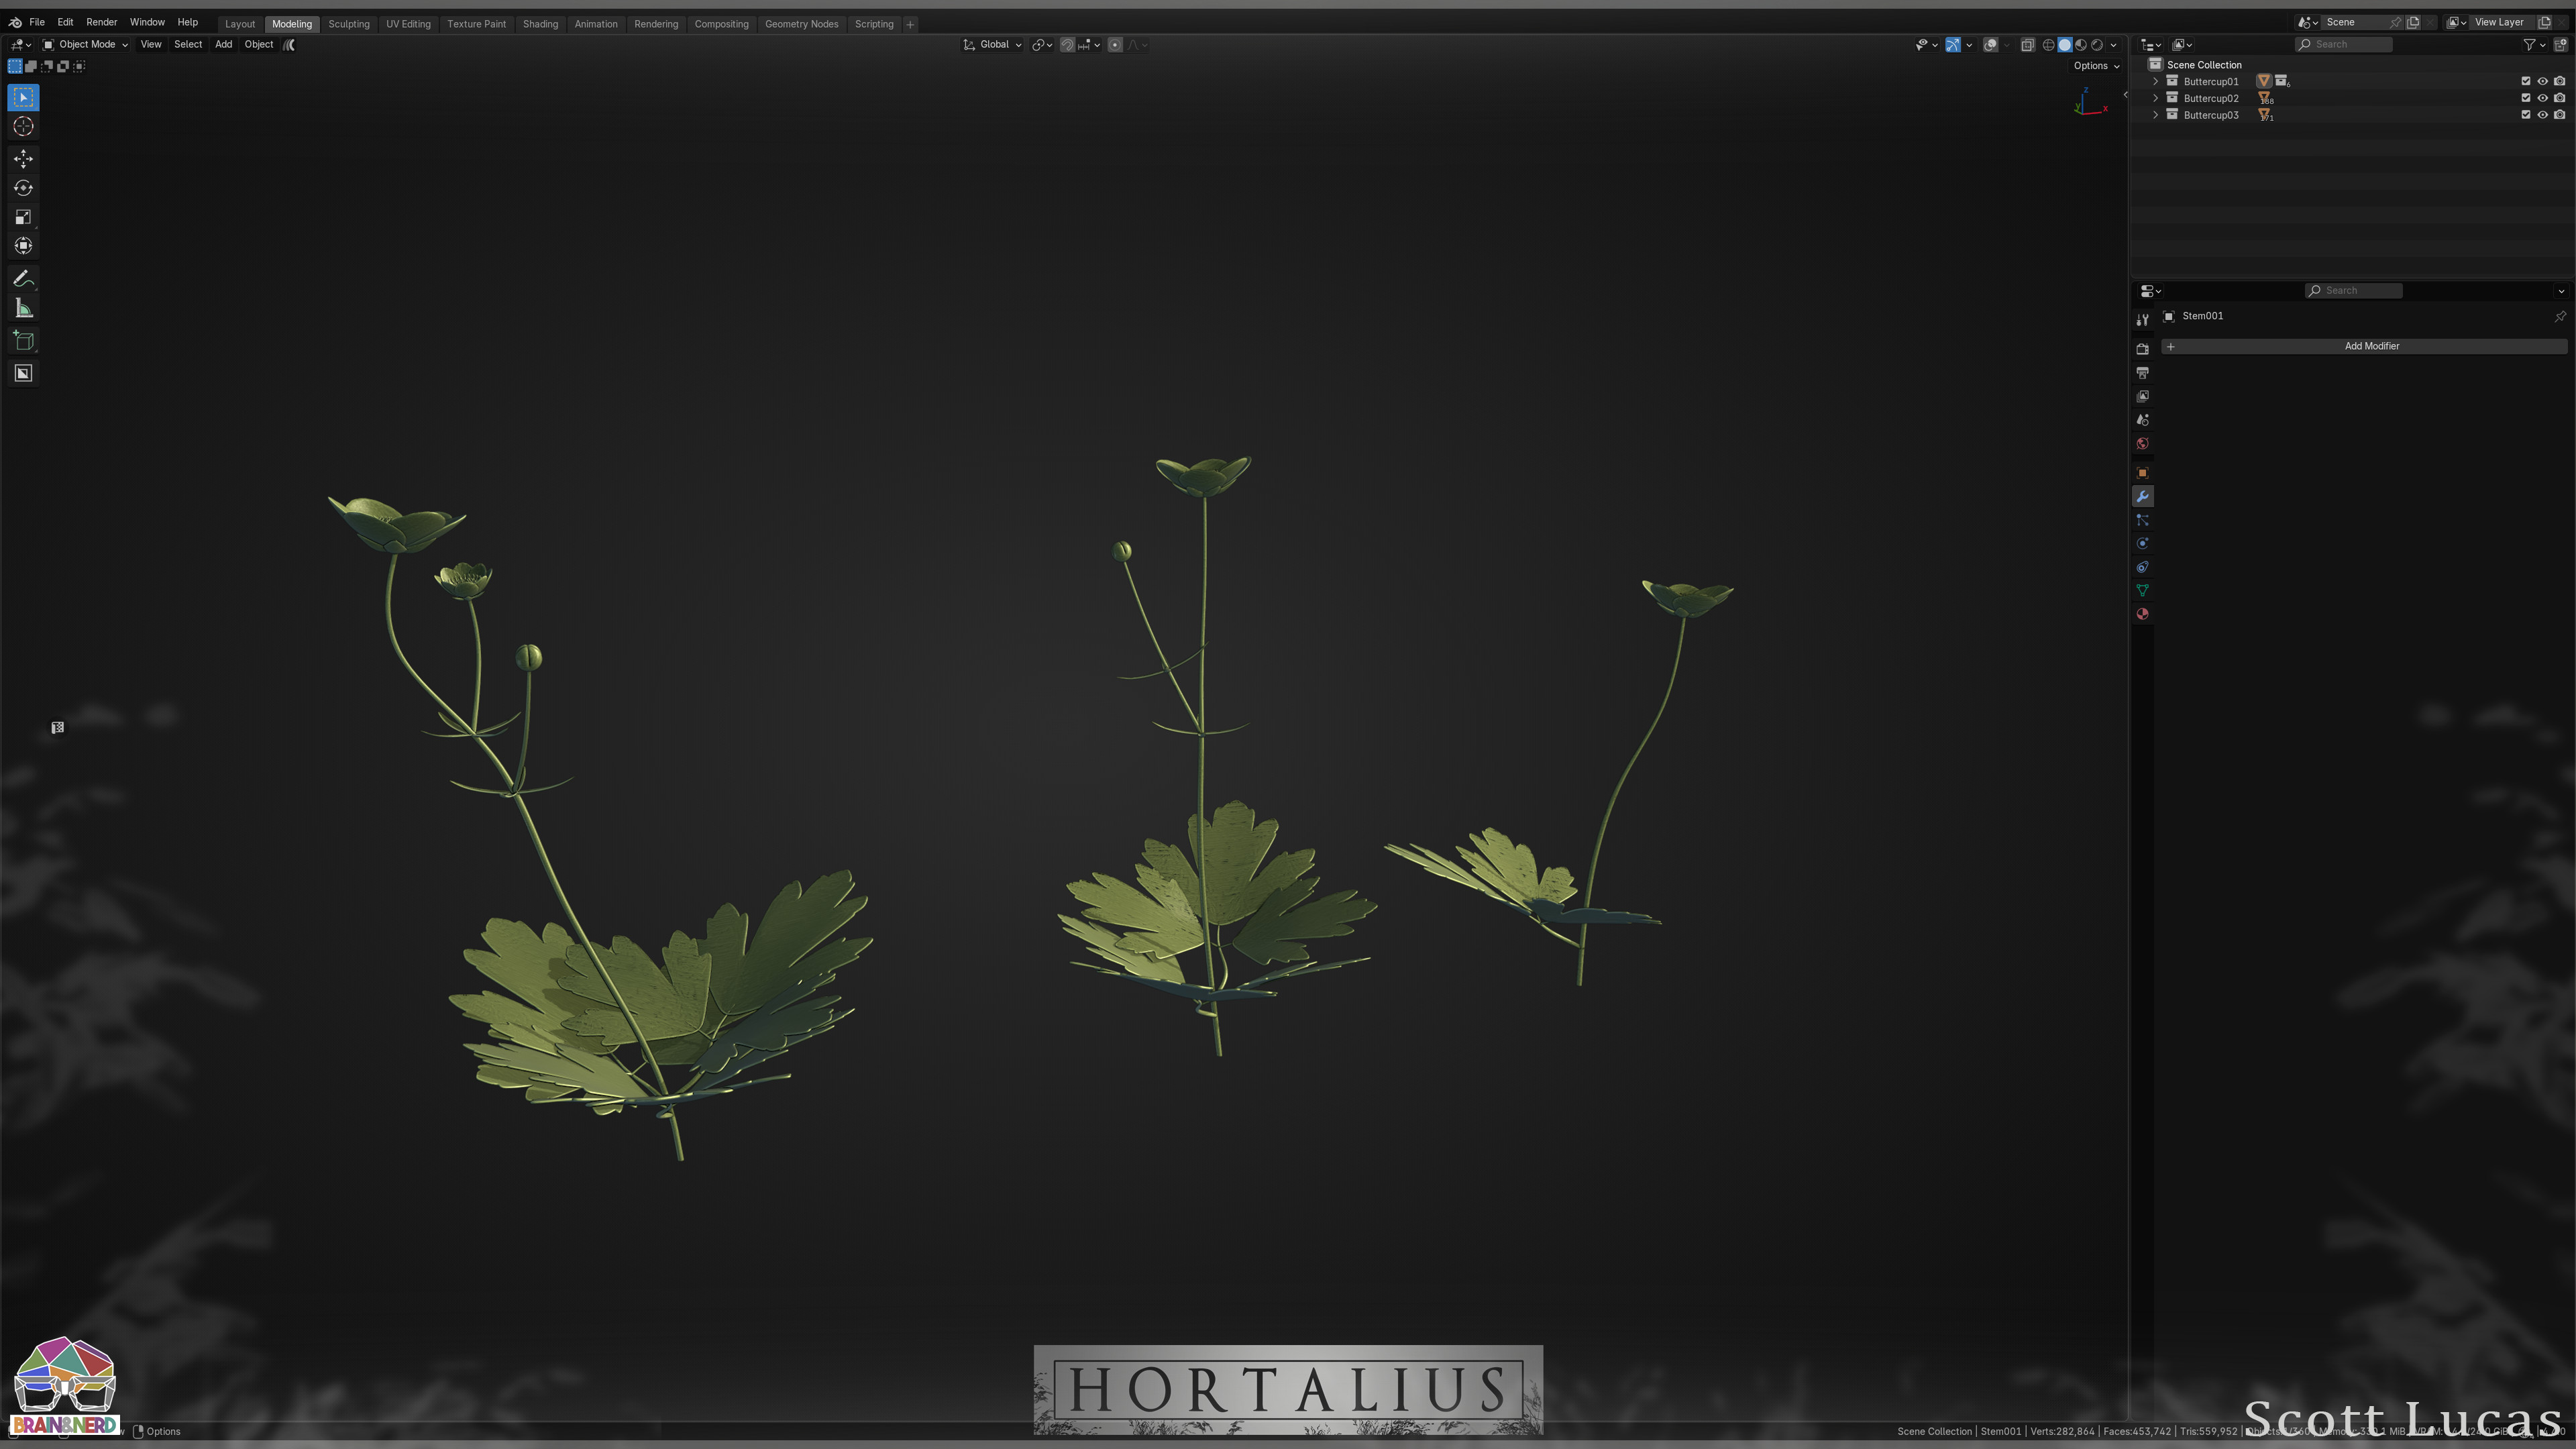Select the Transform tool

point(24,245)
